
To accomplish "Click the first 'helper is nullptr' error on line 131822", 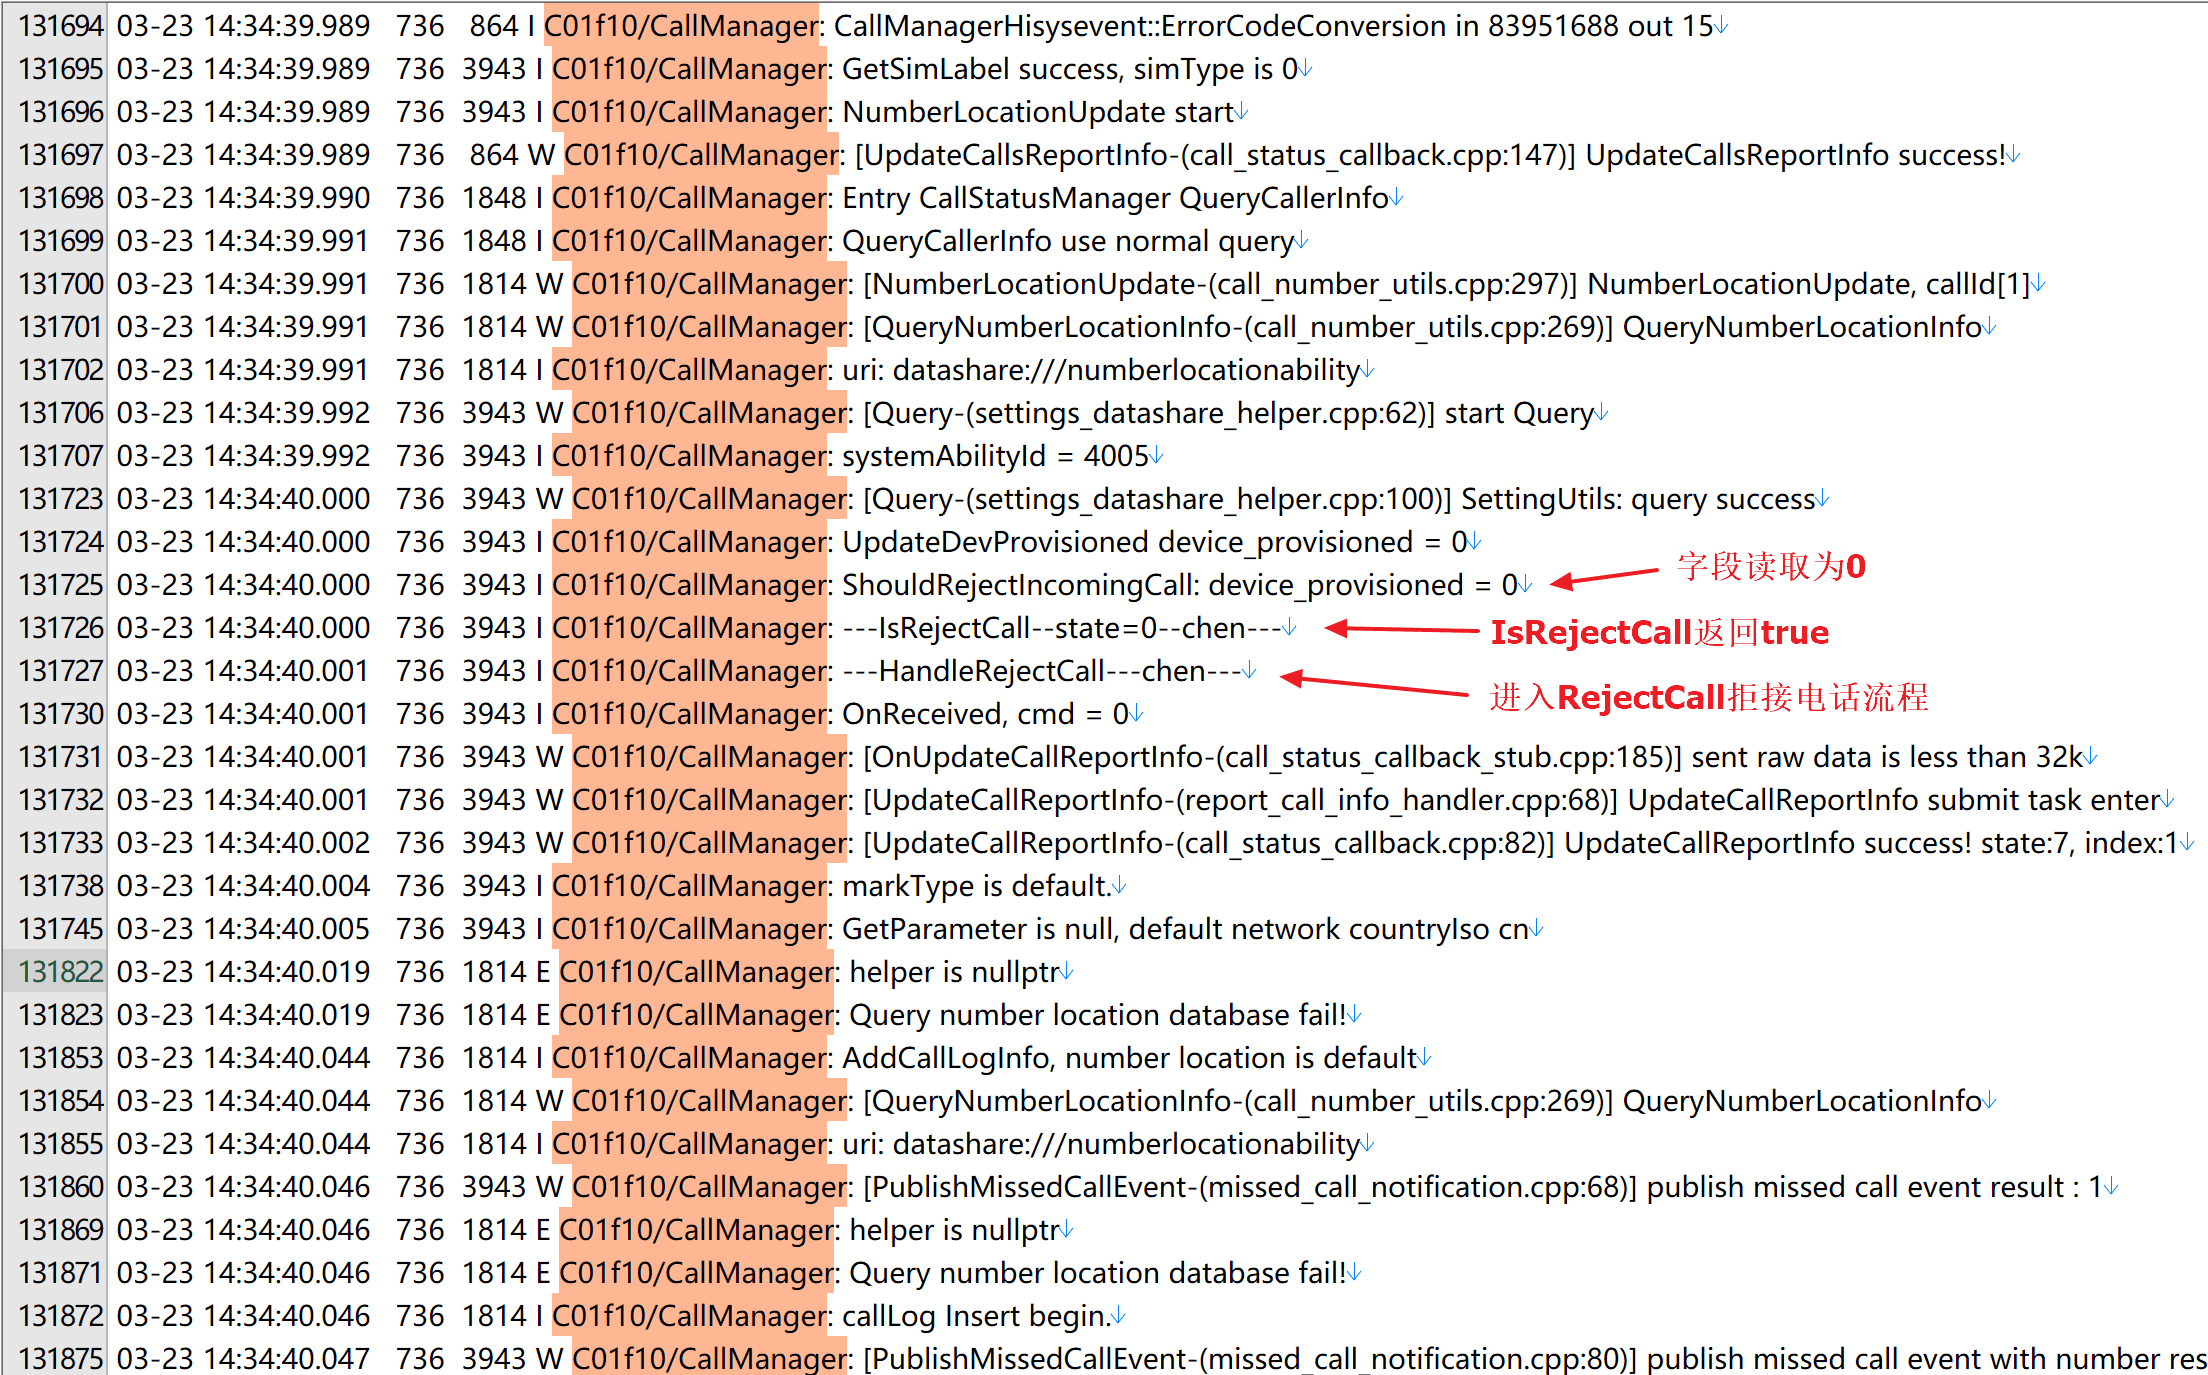I will (x=954, y=972).
